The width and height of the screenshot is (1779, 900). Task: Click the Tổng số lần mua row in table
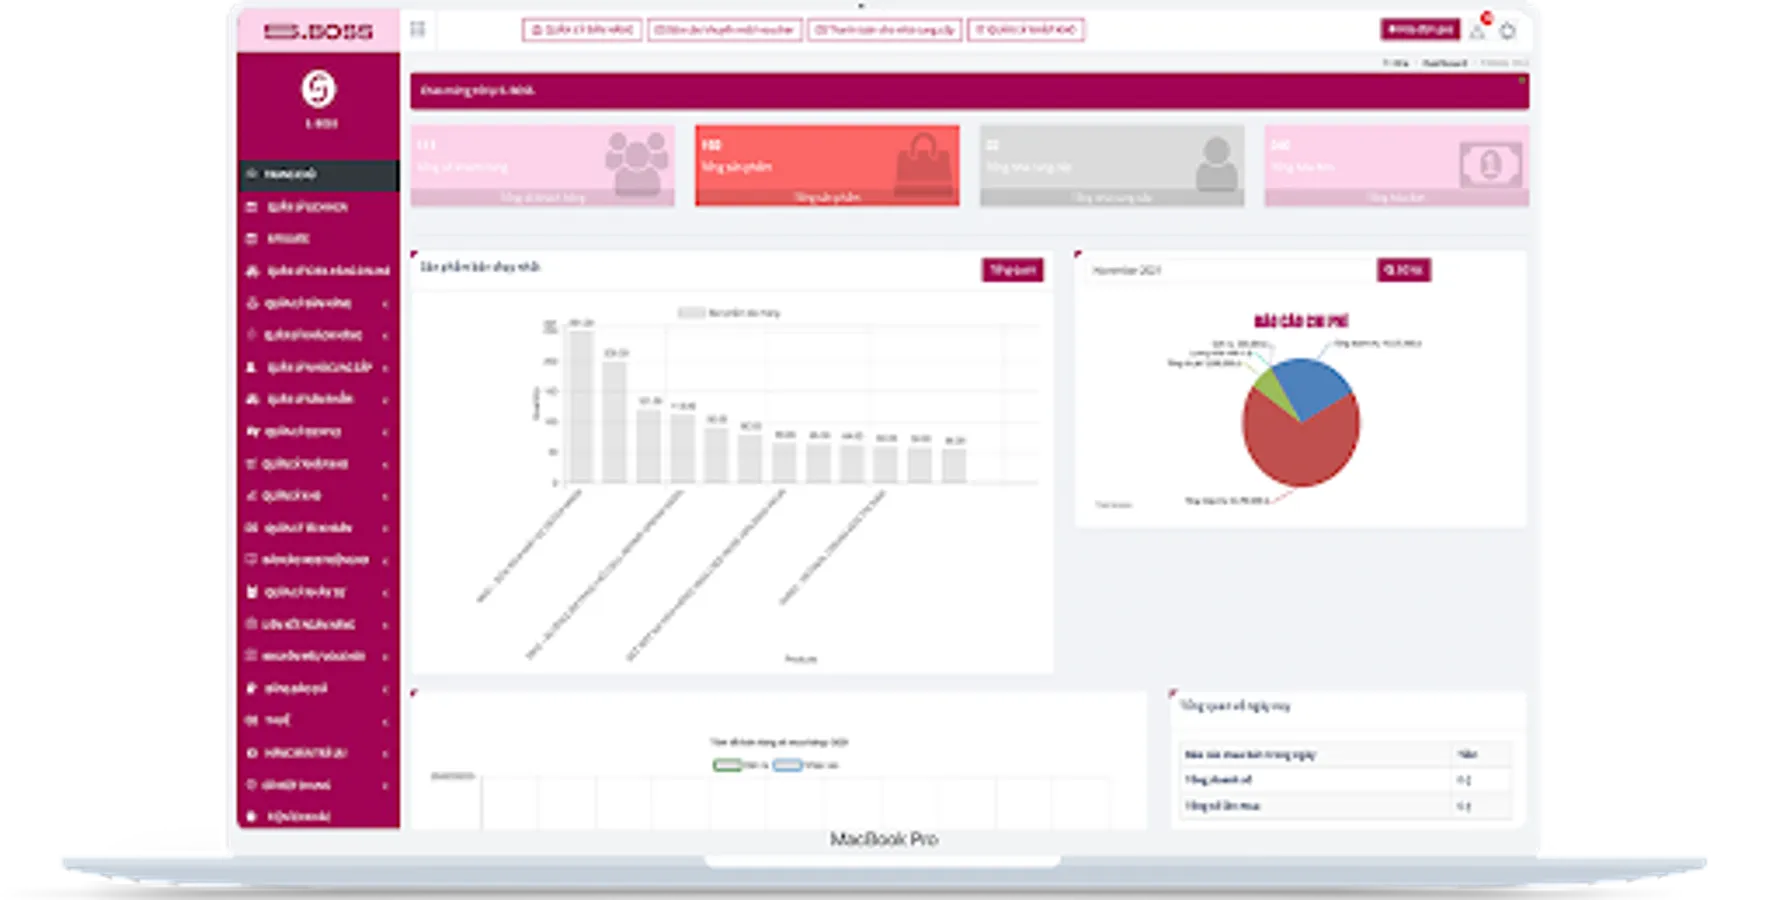coord(1346,806)
